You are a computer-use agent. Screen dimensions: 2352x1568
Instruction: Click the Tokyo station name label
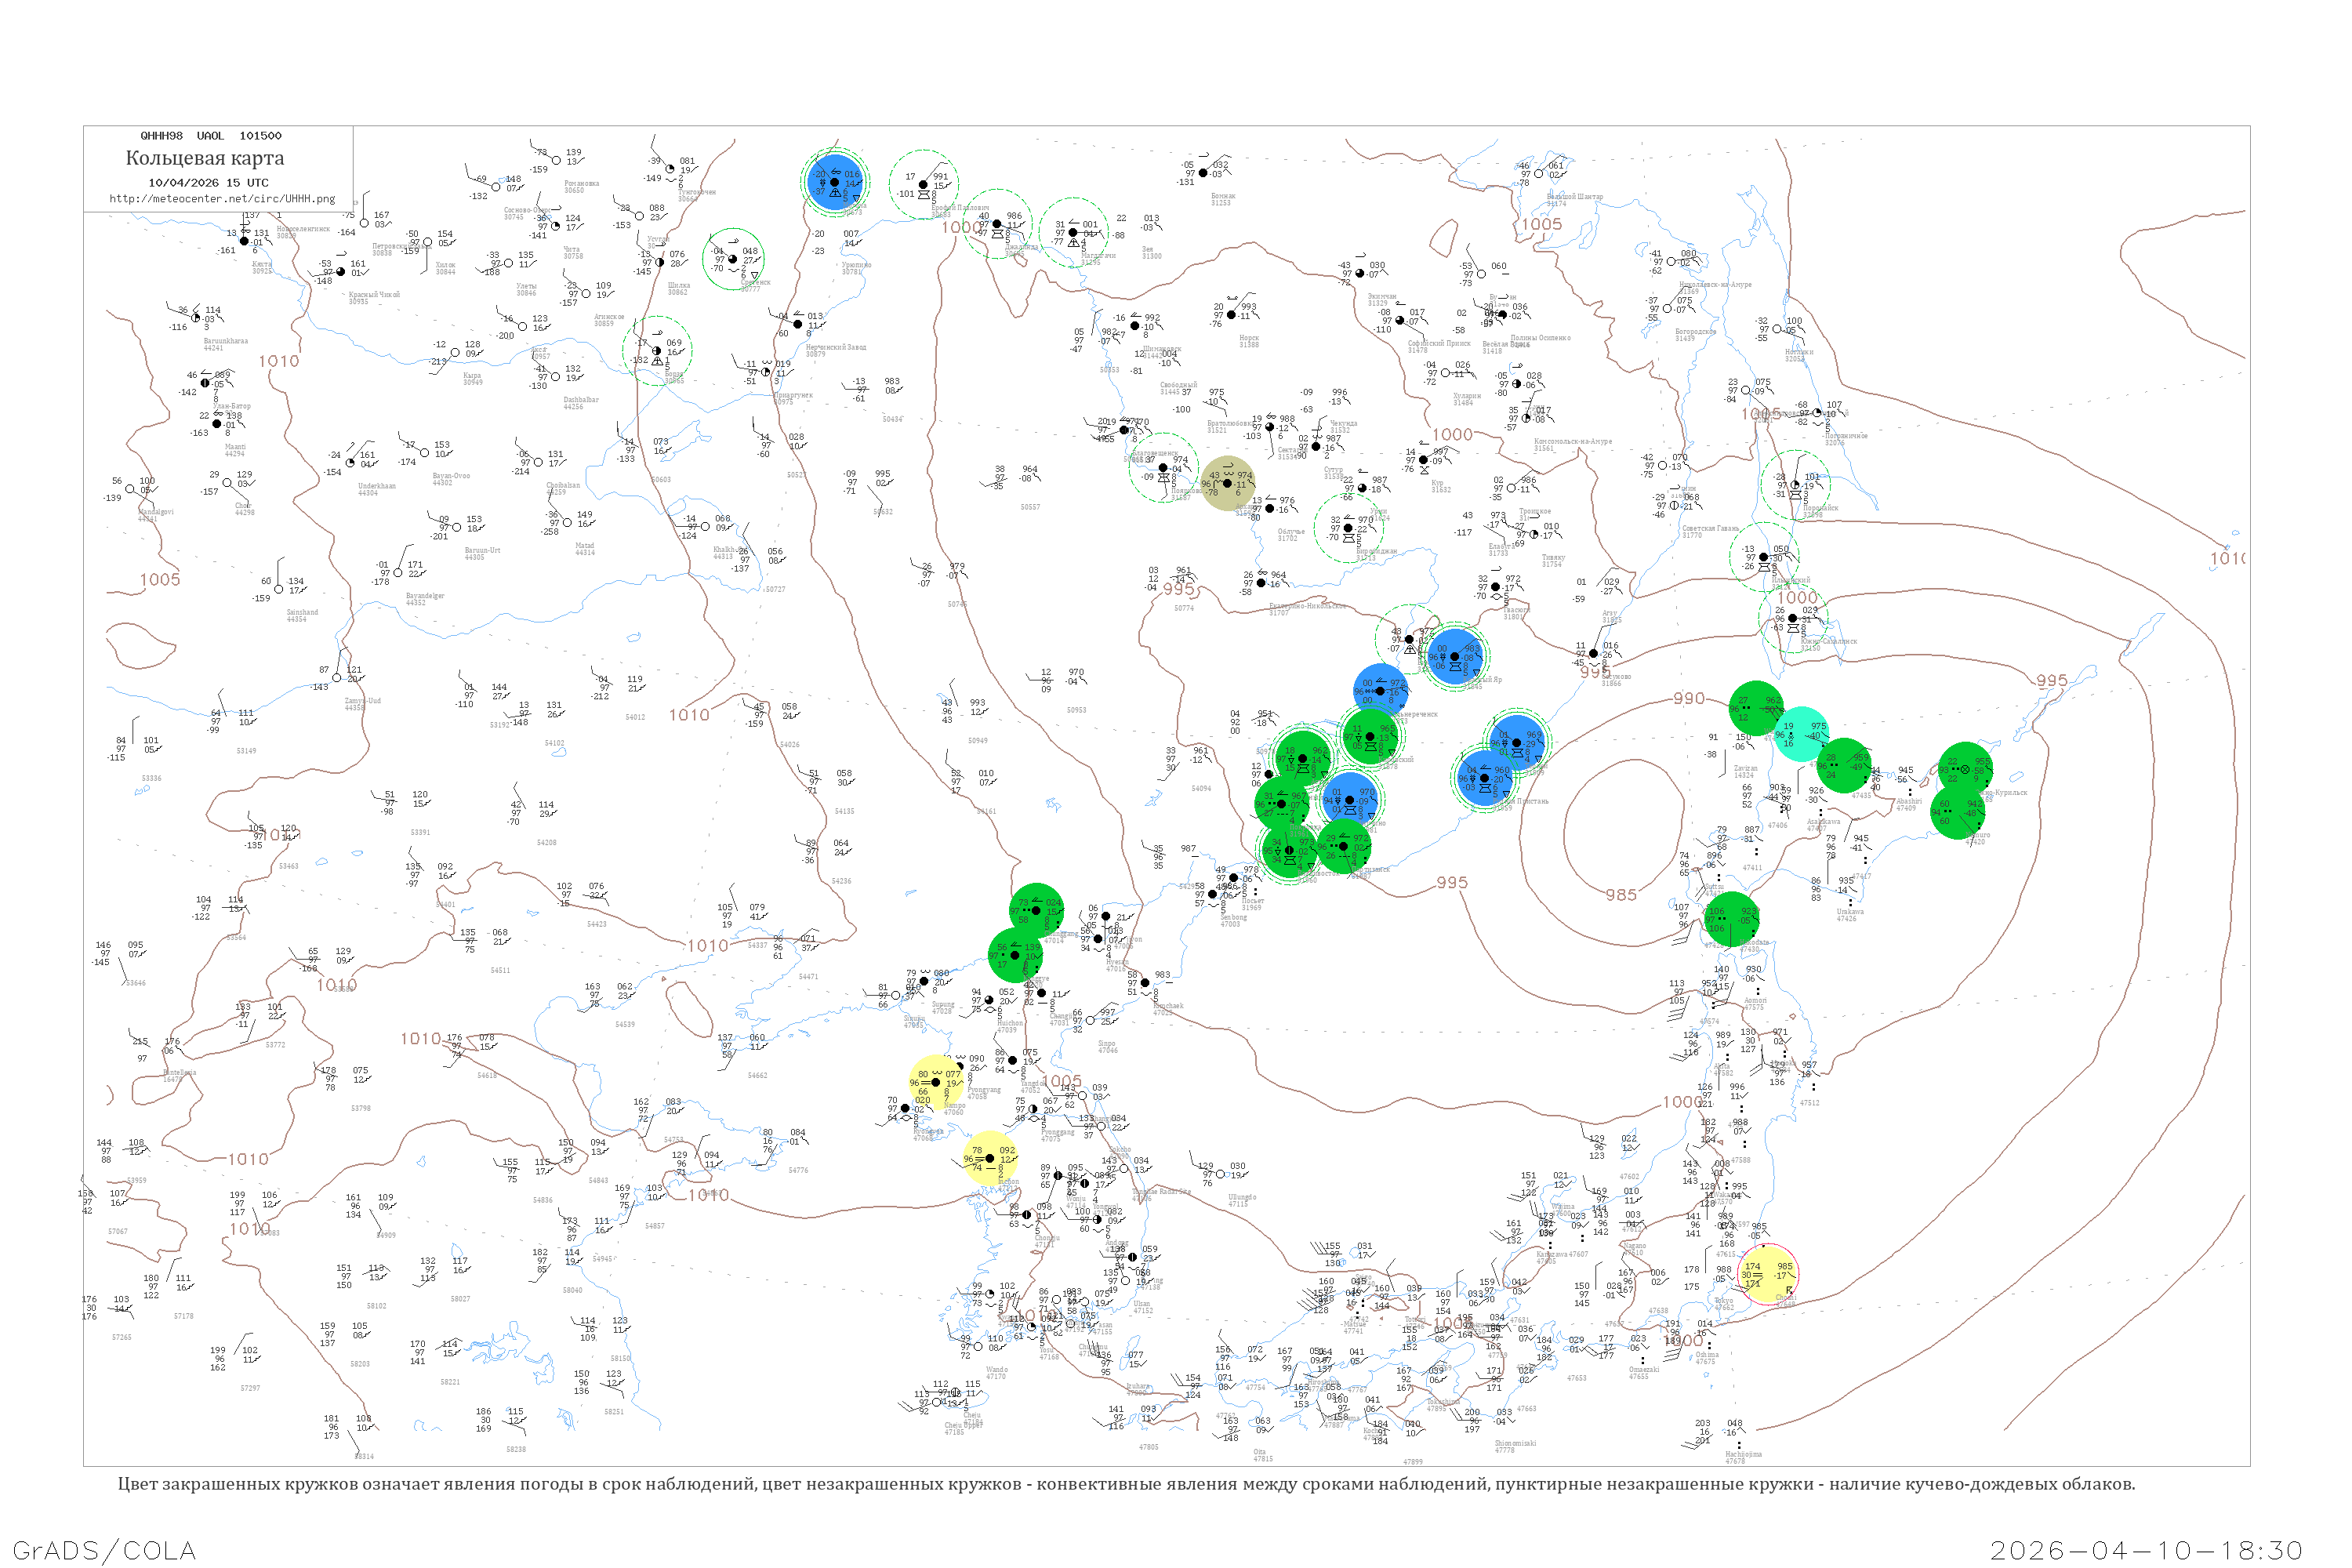[1723, 1301]
